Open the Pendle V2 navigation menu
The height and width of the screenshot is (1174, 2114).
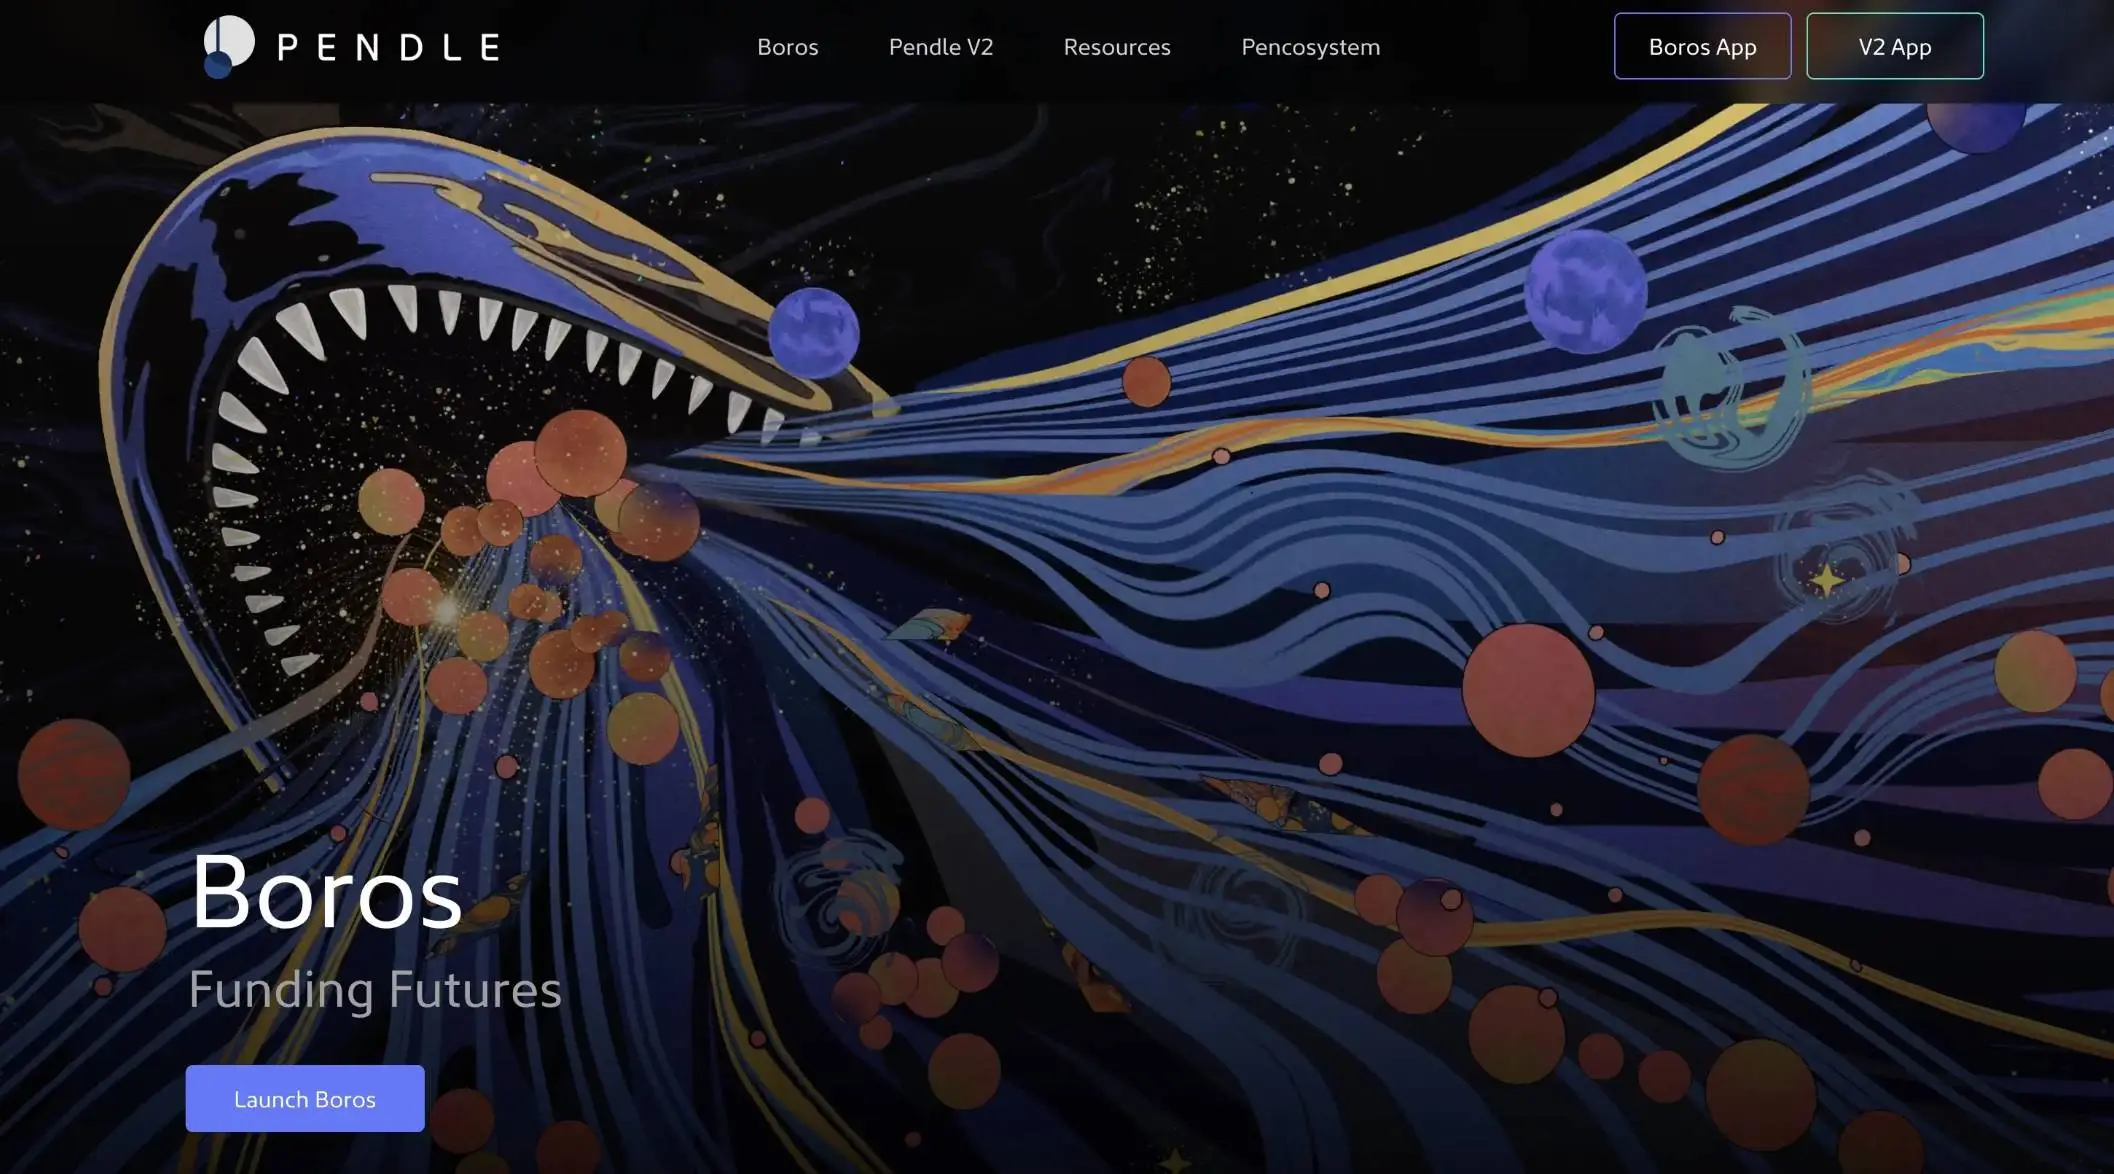pyautogui.click(x=940, y=47)
